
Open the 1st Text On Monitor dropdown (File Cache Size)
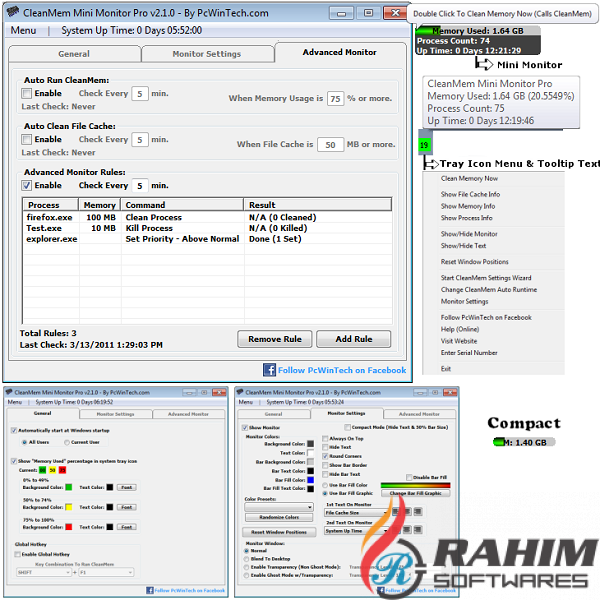click(357, 512)
